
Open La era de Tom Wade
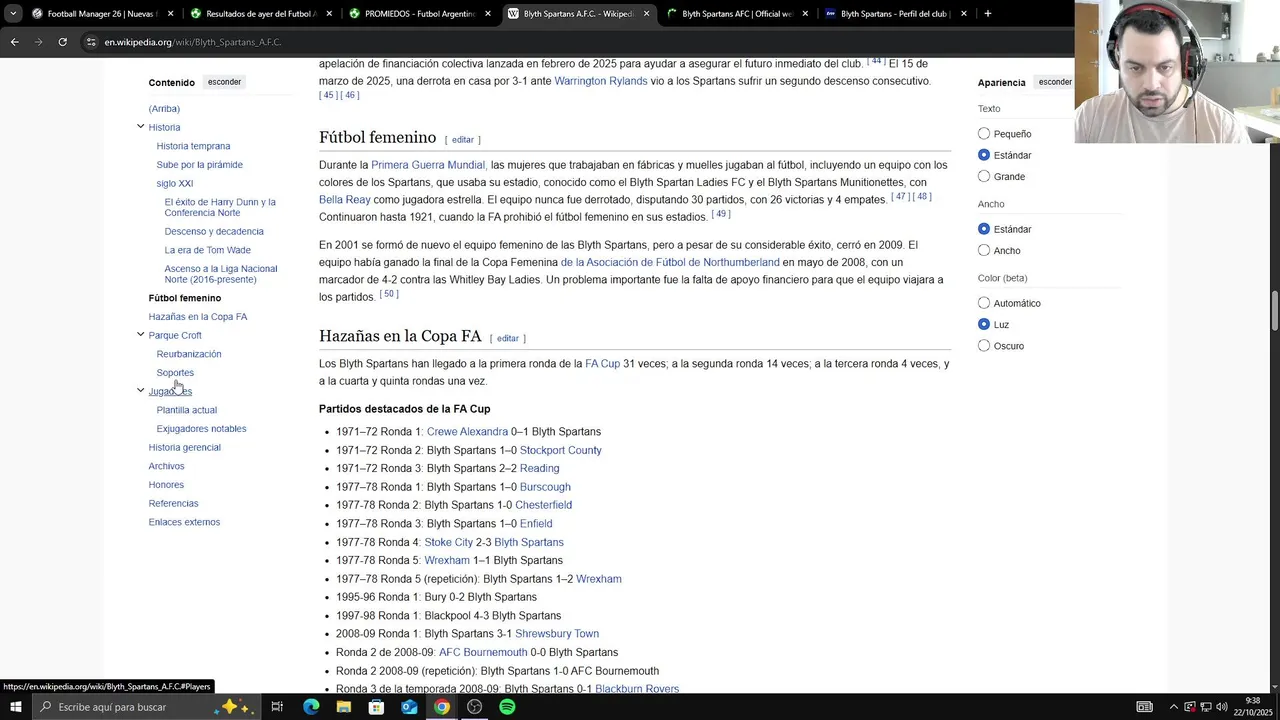click(x=207, y=250)
